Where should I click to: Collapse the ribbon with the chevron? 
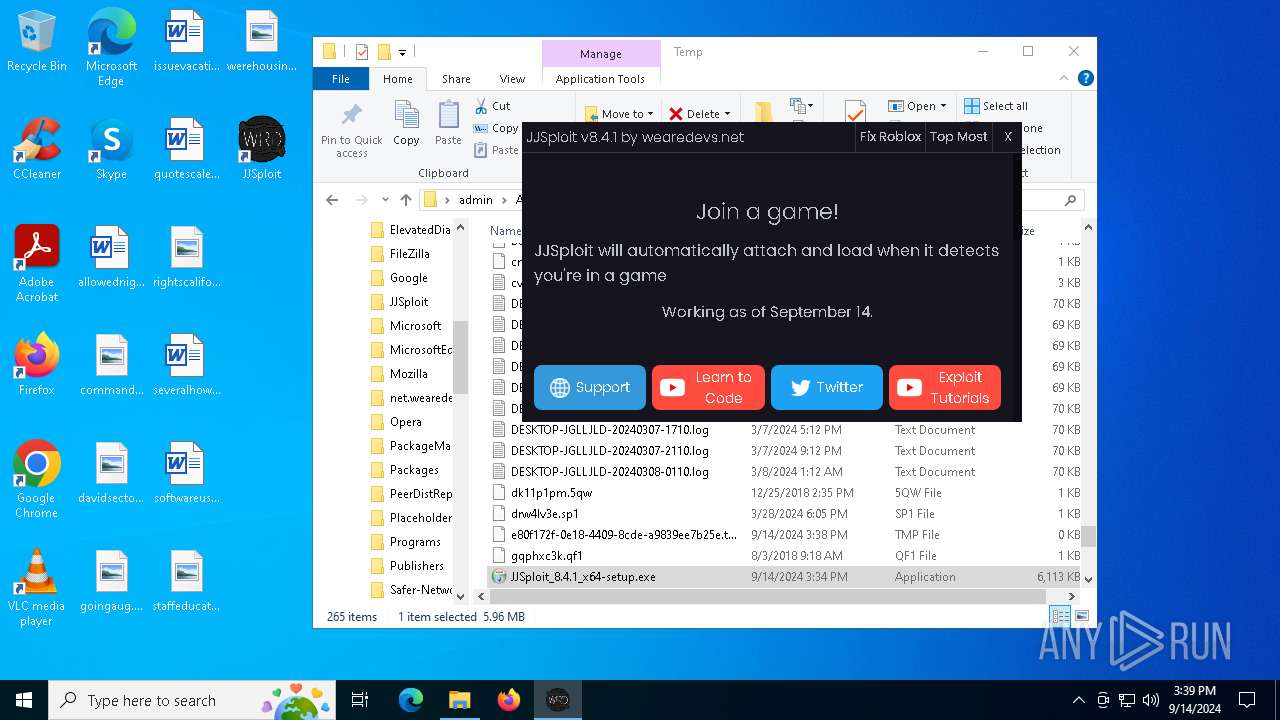click(x=1065, y=78)
